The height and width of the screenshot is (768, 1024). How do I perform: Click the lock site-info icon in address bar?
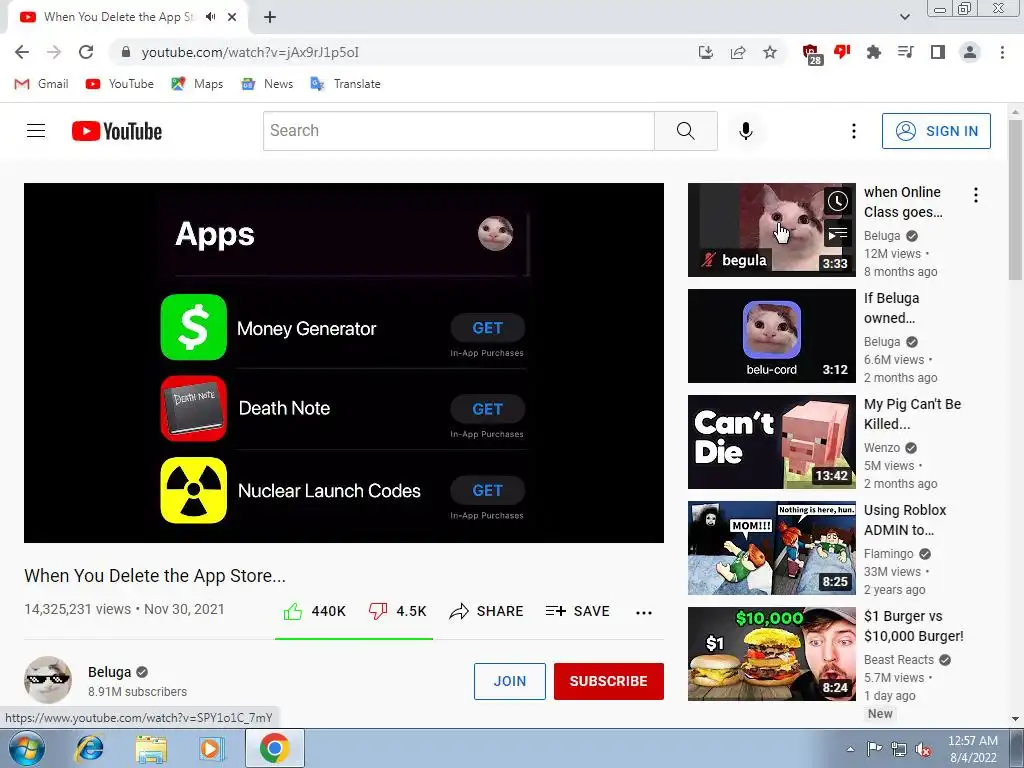click(126, 52)
